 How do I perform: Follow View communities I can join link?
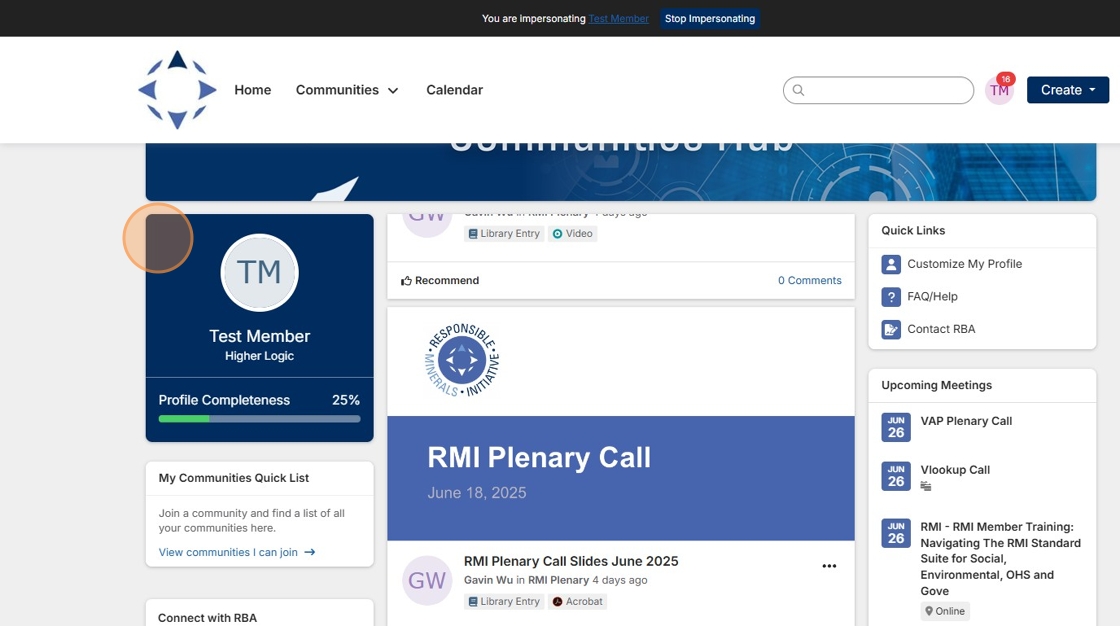228,552
